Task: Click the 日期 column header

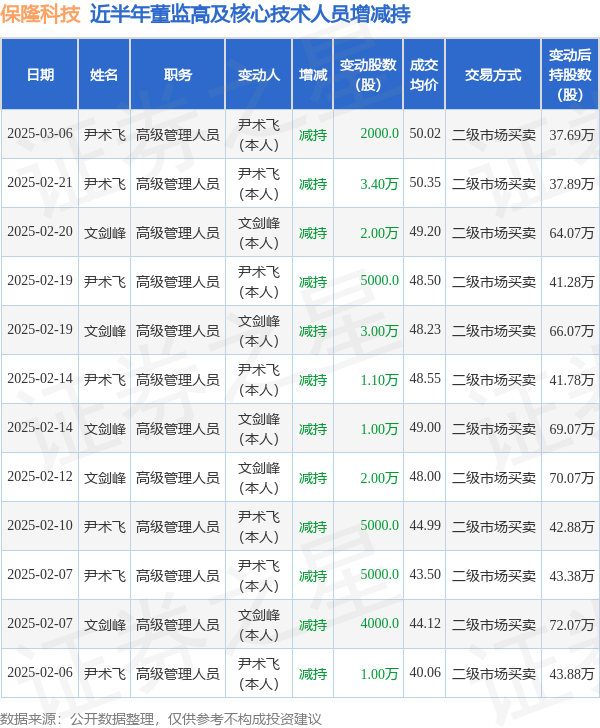Action: (x=40, y=75)
